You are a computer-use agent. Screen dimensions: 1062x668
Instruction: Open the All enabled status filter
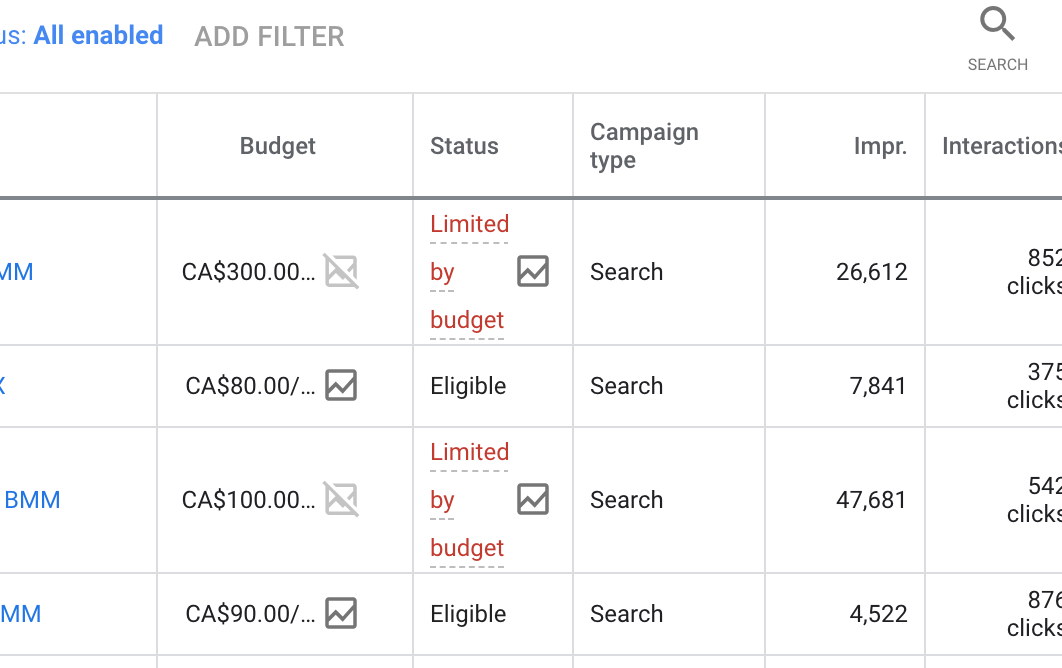tap(98, 36)
